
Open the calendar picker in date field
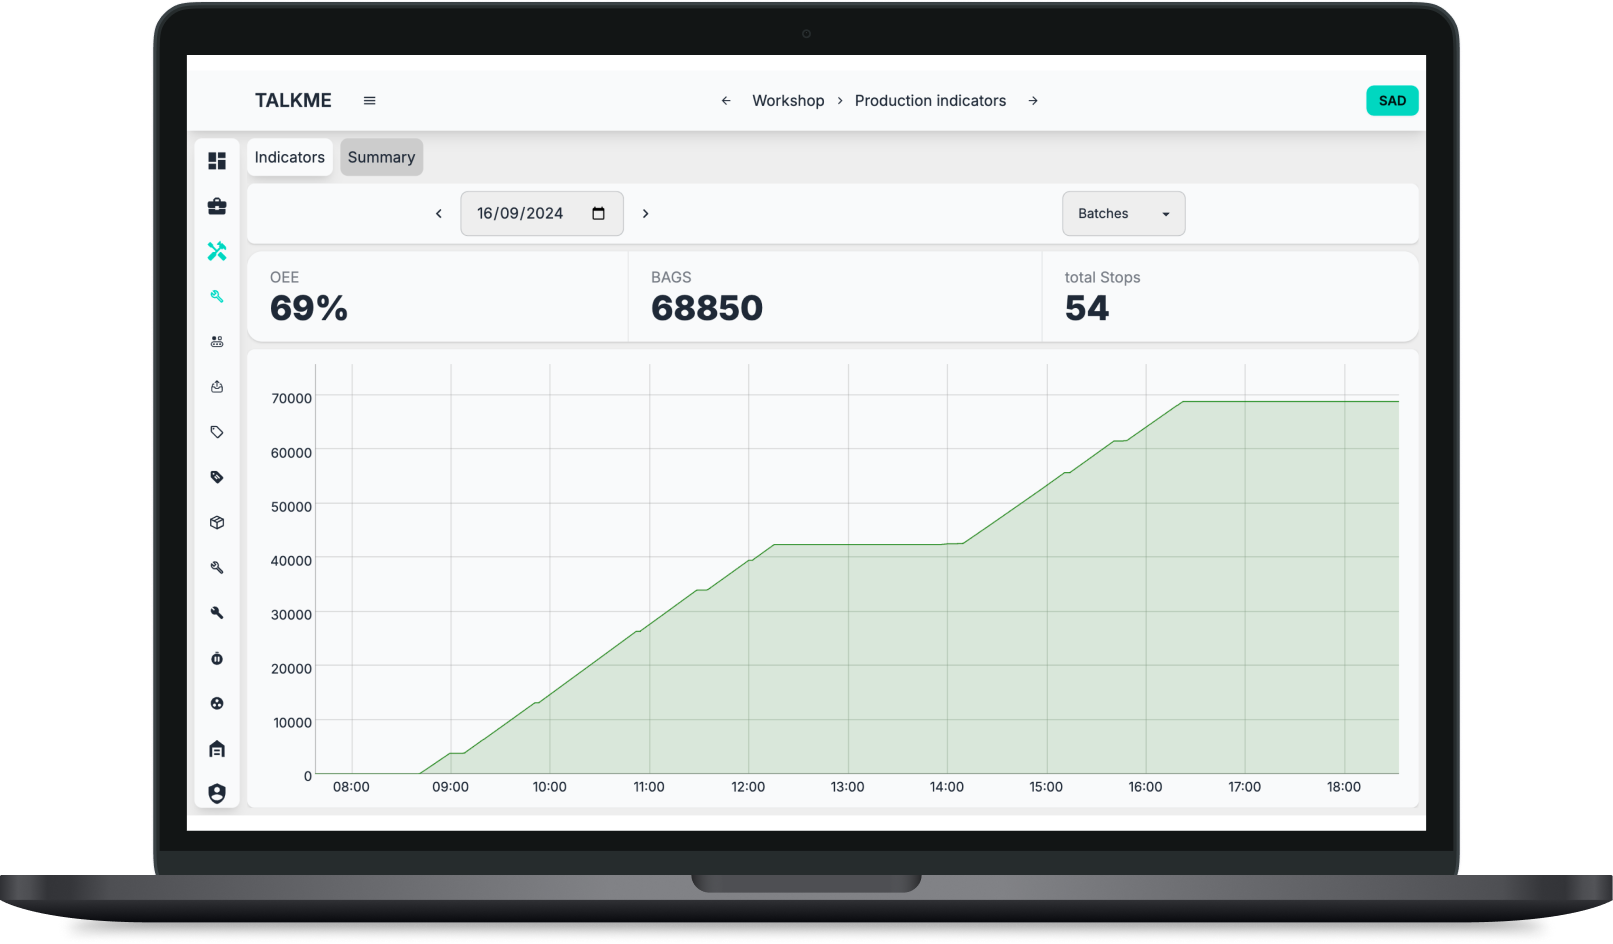click(599, 214)
